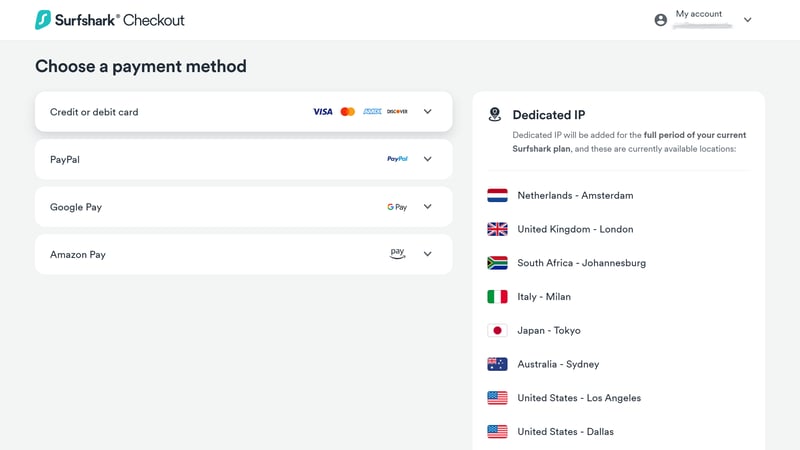Select Netherlands - Amsterdam location text
Screen dimensions: 800x450
point(575,195)
